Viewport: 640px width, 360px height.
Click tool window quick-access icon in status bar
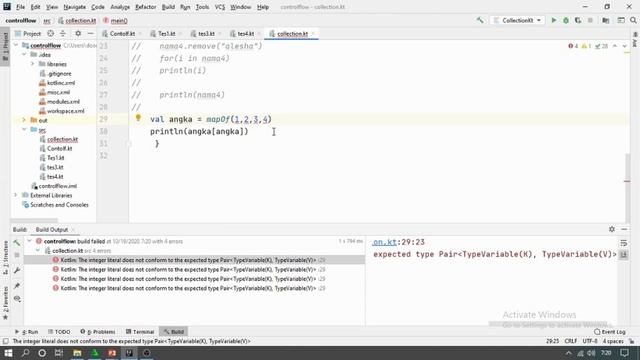(6, 341)
